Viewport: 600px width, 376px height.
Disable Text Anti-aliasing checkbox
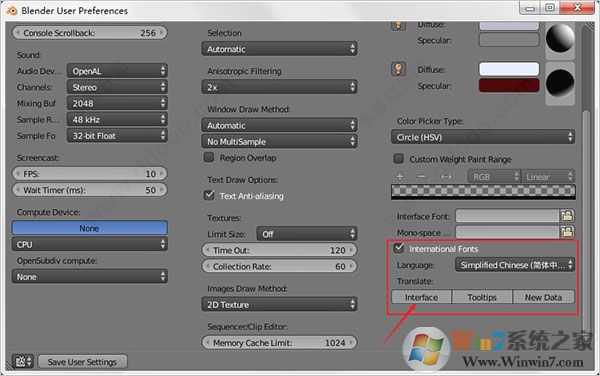pos(209,195)
